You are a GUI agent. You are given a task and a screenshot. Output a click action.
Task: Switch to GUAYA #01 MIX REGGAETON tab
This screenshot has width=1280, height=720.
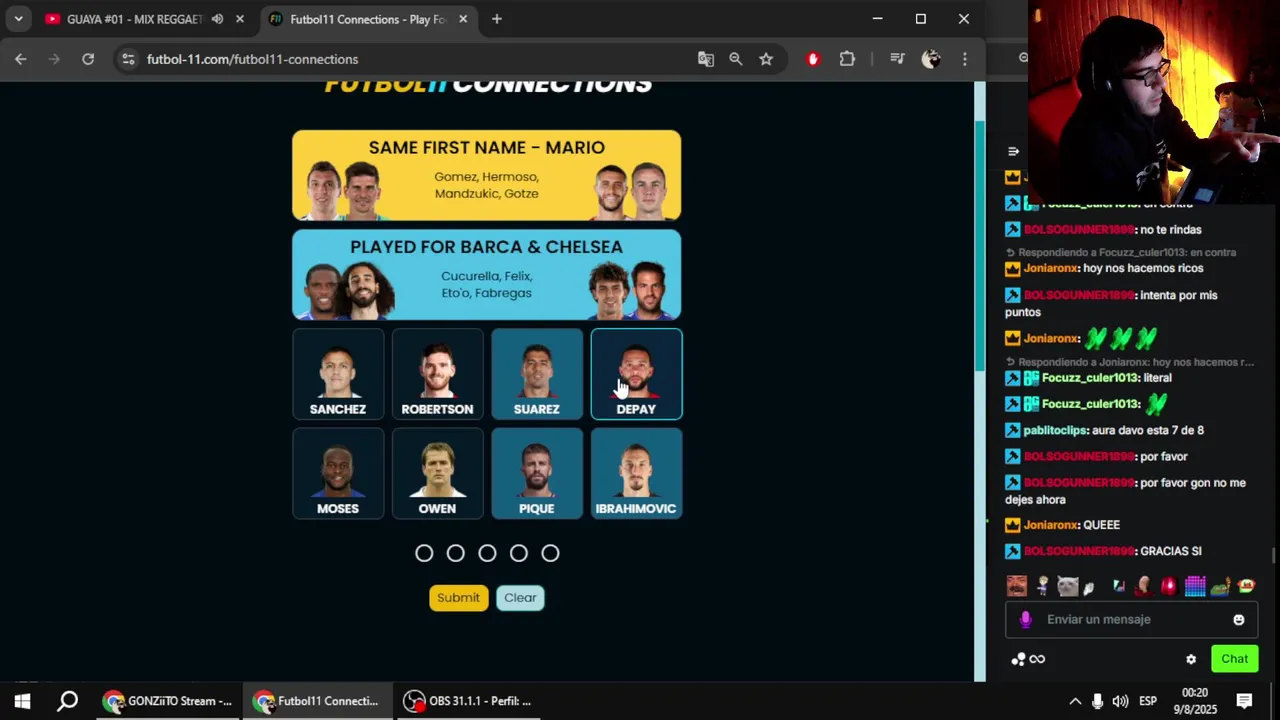[143, 19]
